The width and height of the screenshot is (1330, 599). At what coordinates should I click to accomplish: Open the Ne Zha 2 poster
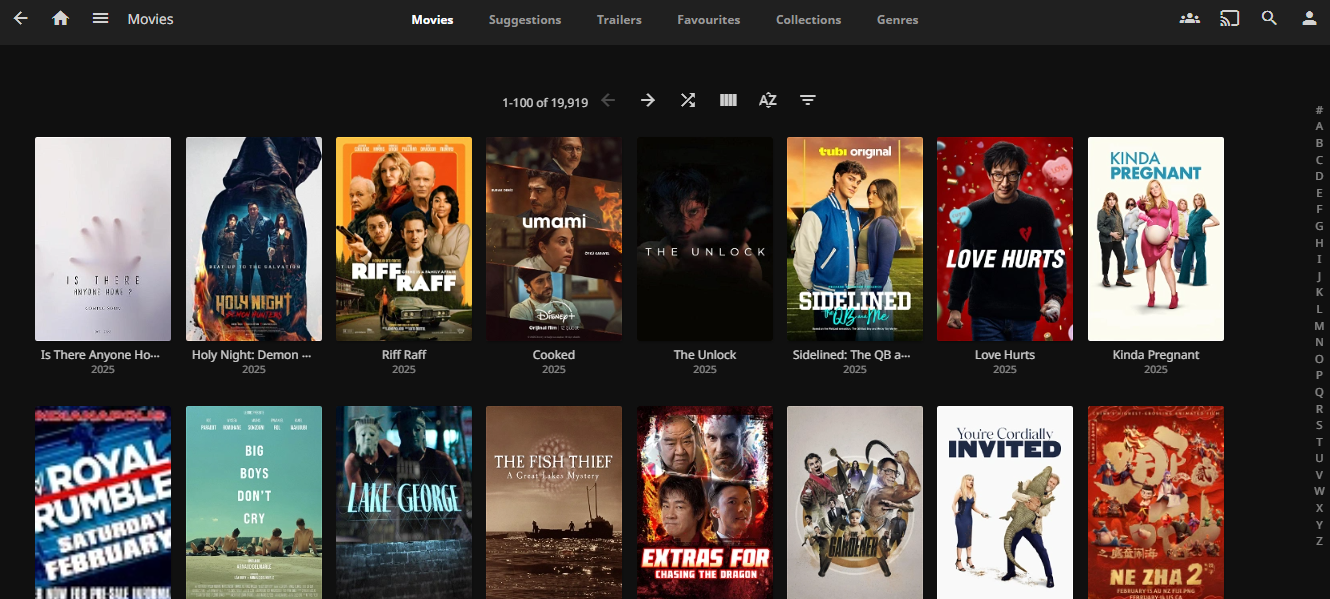click(1156, 502)
